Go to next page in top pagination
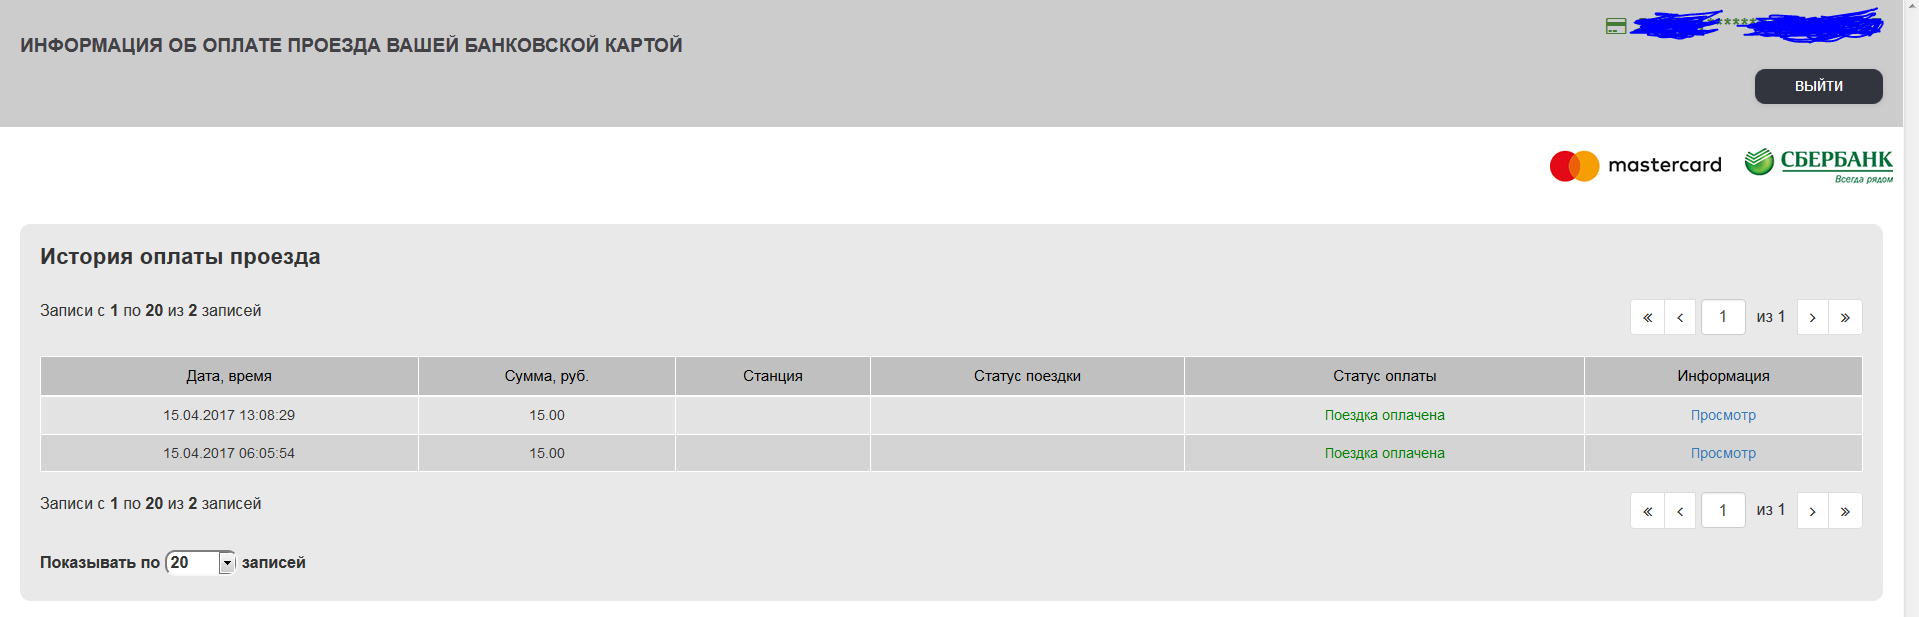1919x617 pixels. (x=1812, y=317)
